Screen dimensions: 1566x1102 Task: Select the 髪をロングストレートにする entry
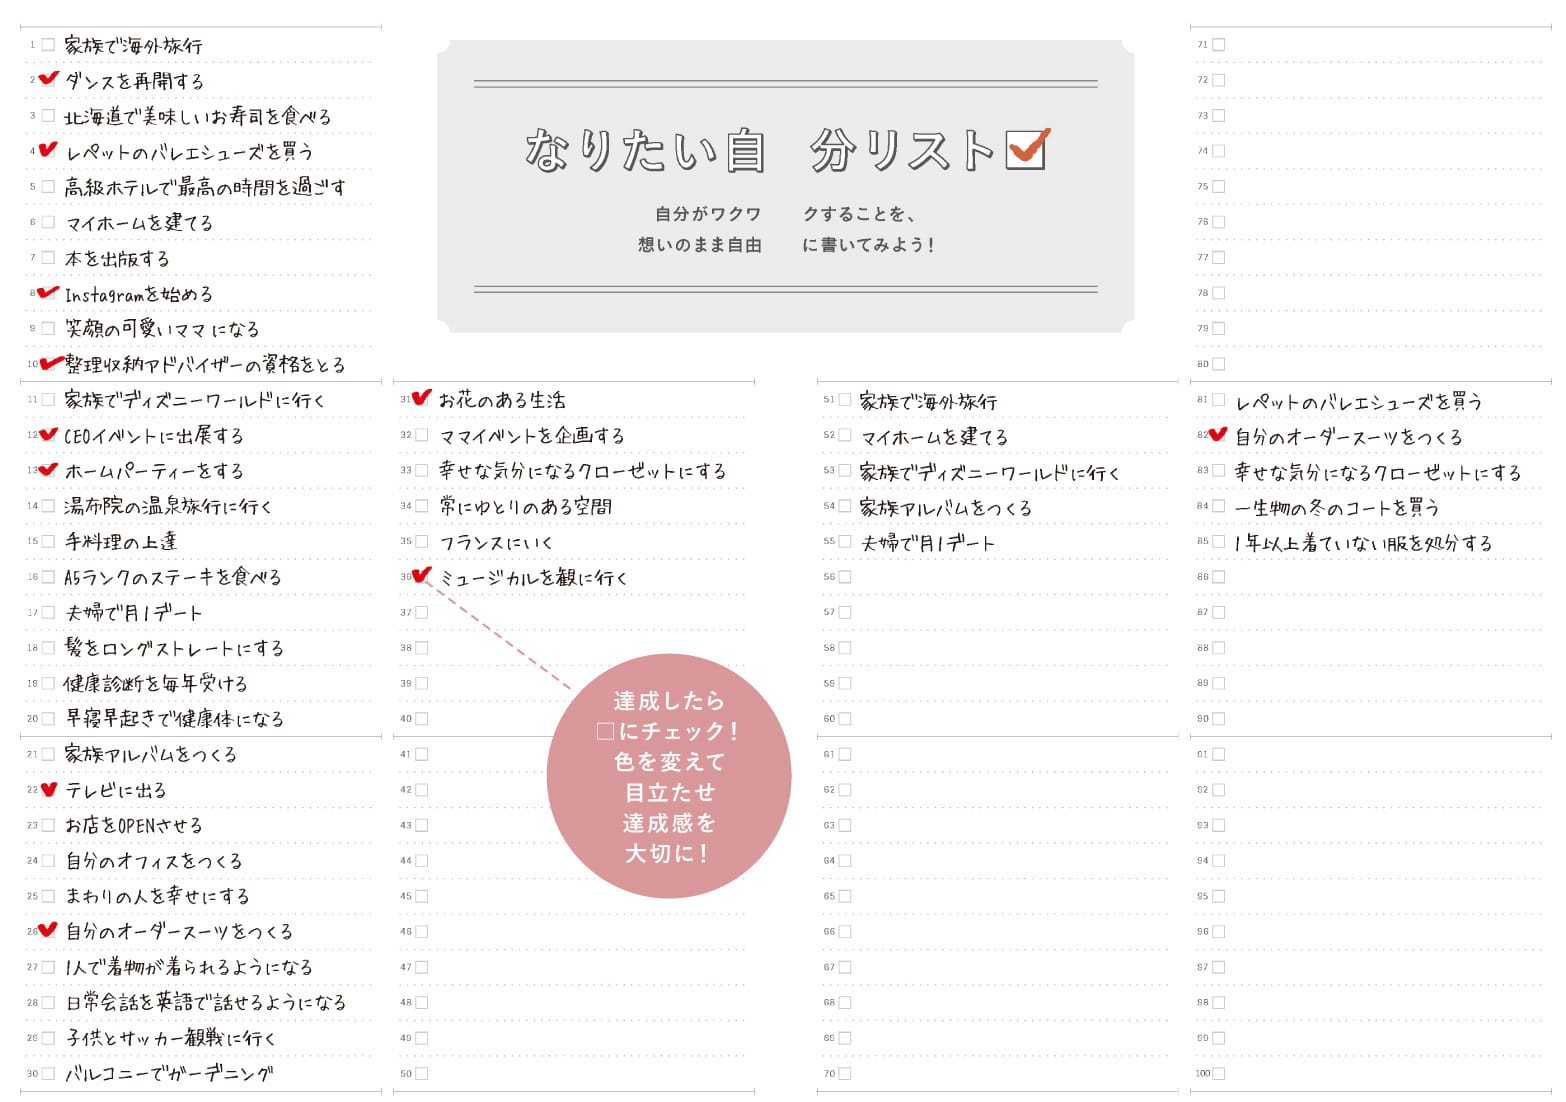click(x=174, y=648)
